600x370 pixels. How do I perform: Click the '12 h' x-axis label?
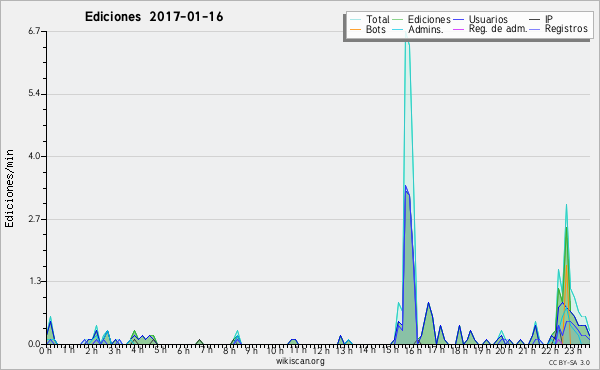(x=320, y=350)
